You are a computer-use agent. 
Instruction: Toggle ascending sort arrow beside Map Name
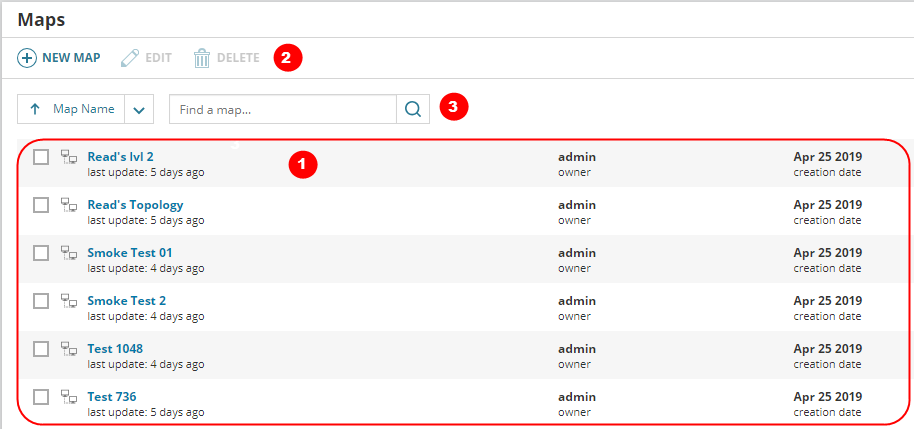[x=35, y=109]
